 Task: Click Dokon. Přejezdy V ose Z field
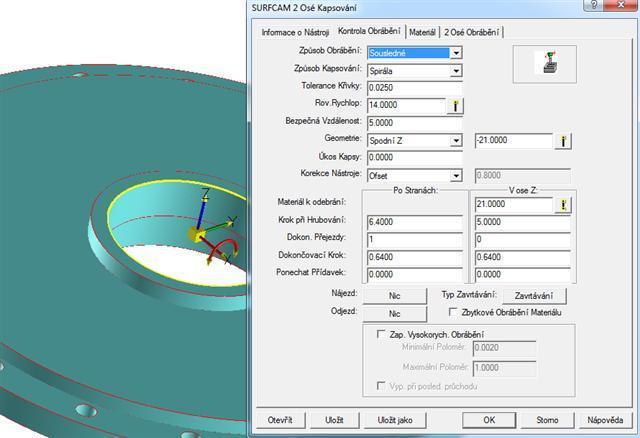[522, 240]
